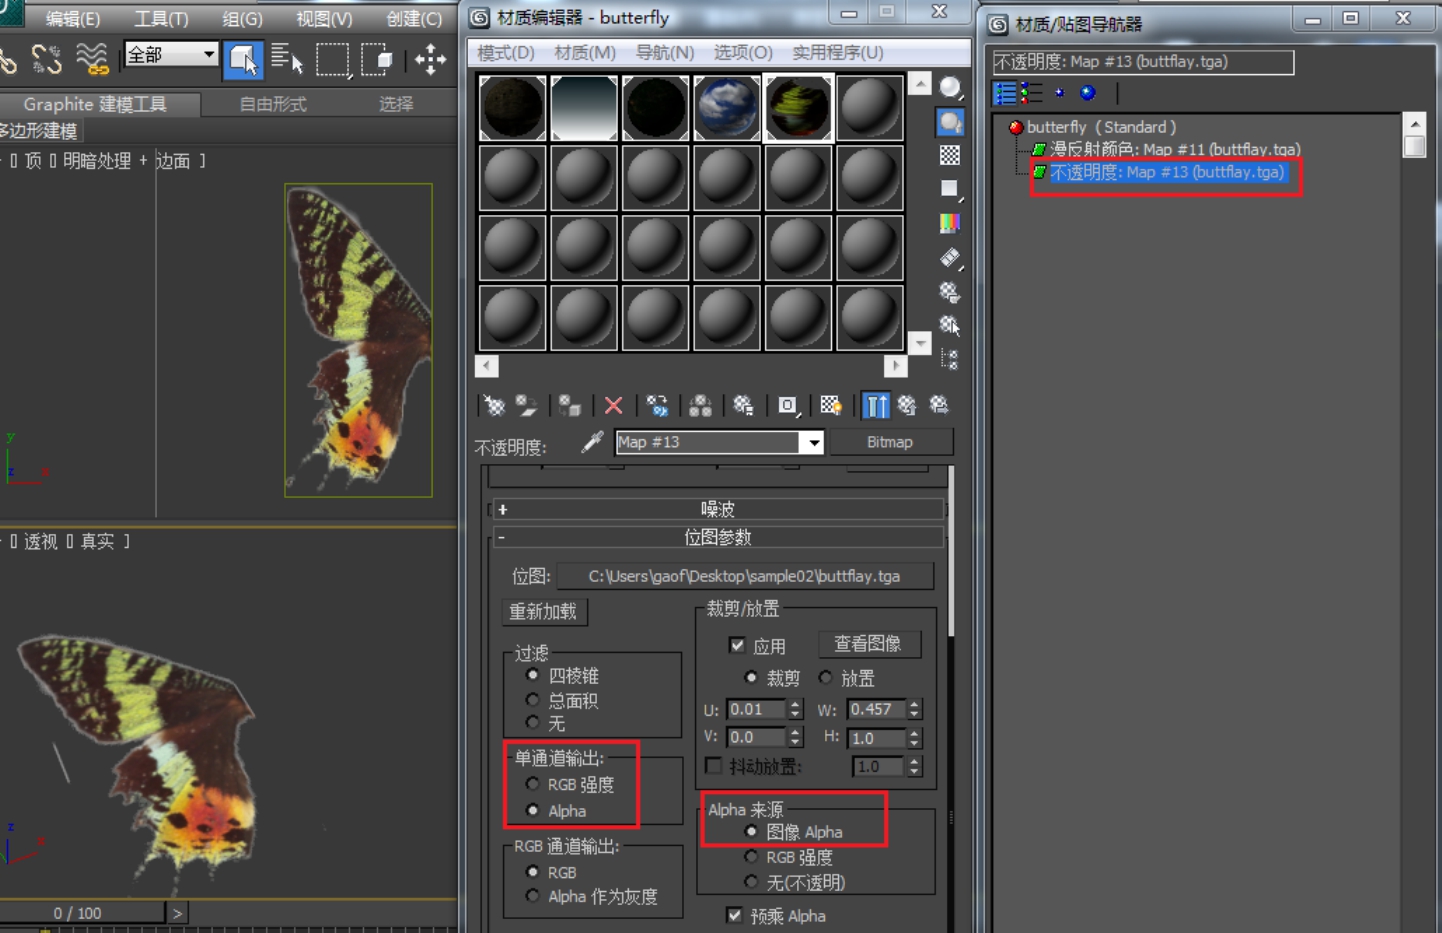The image size is (1442, 933).
Task: Switch navigator to large icons view
Action: 1088,93
